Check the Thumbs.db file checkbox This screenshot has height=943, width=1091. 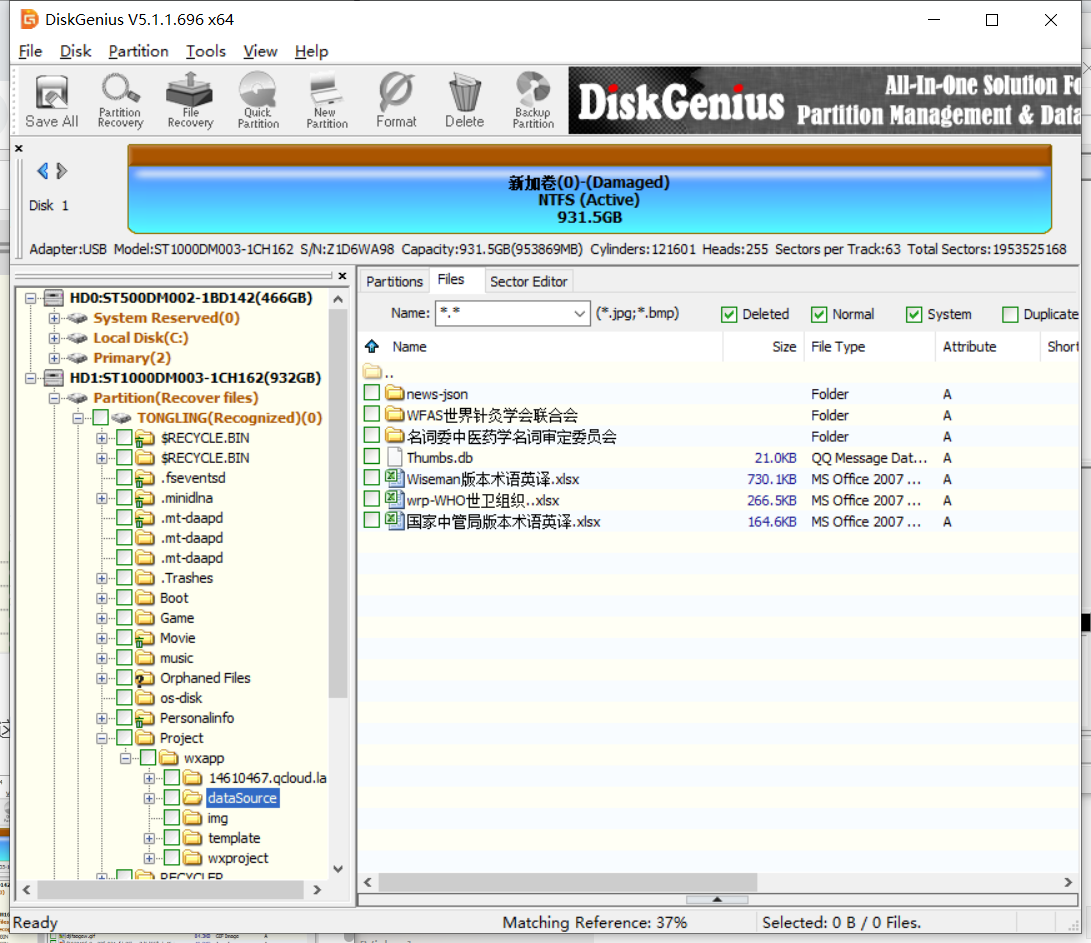coord(371,457)
